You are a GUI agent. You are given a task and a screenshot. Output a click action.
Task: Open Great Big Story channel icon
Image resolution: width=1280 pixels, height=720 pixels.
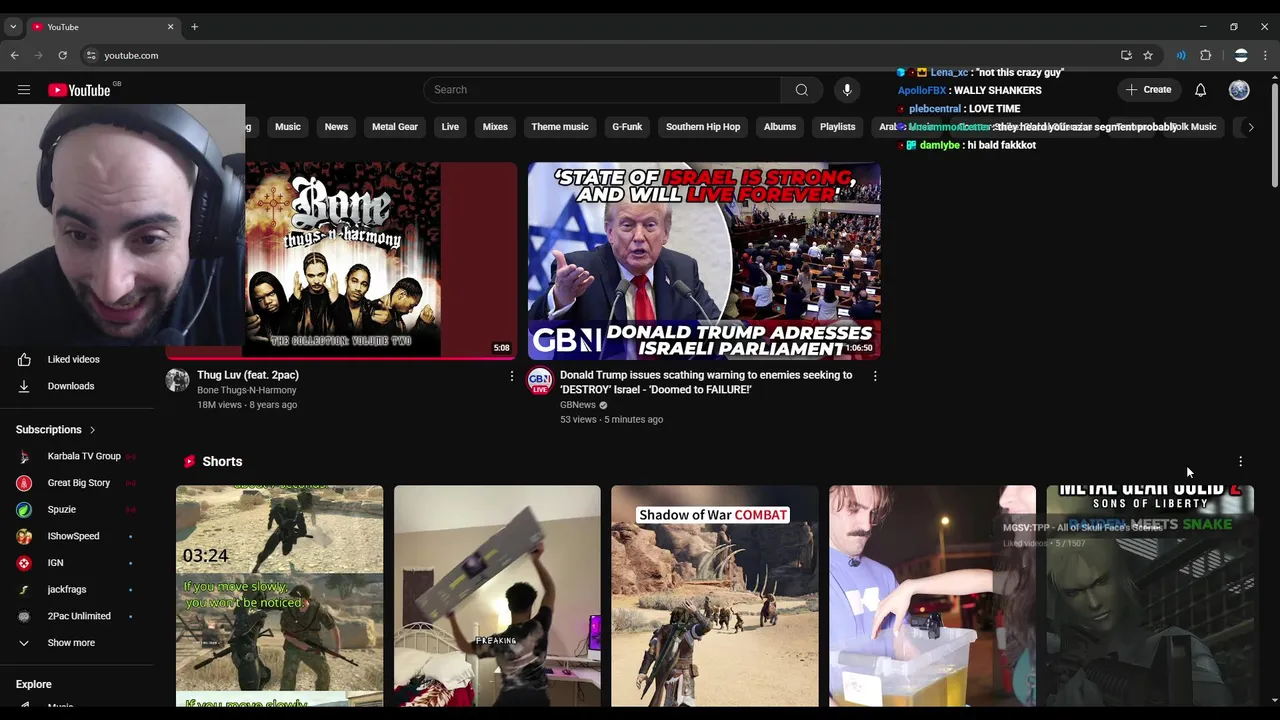[24, 483]
